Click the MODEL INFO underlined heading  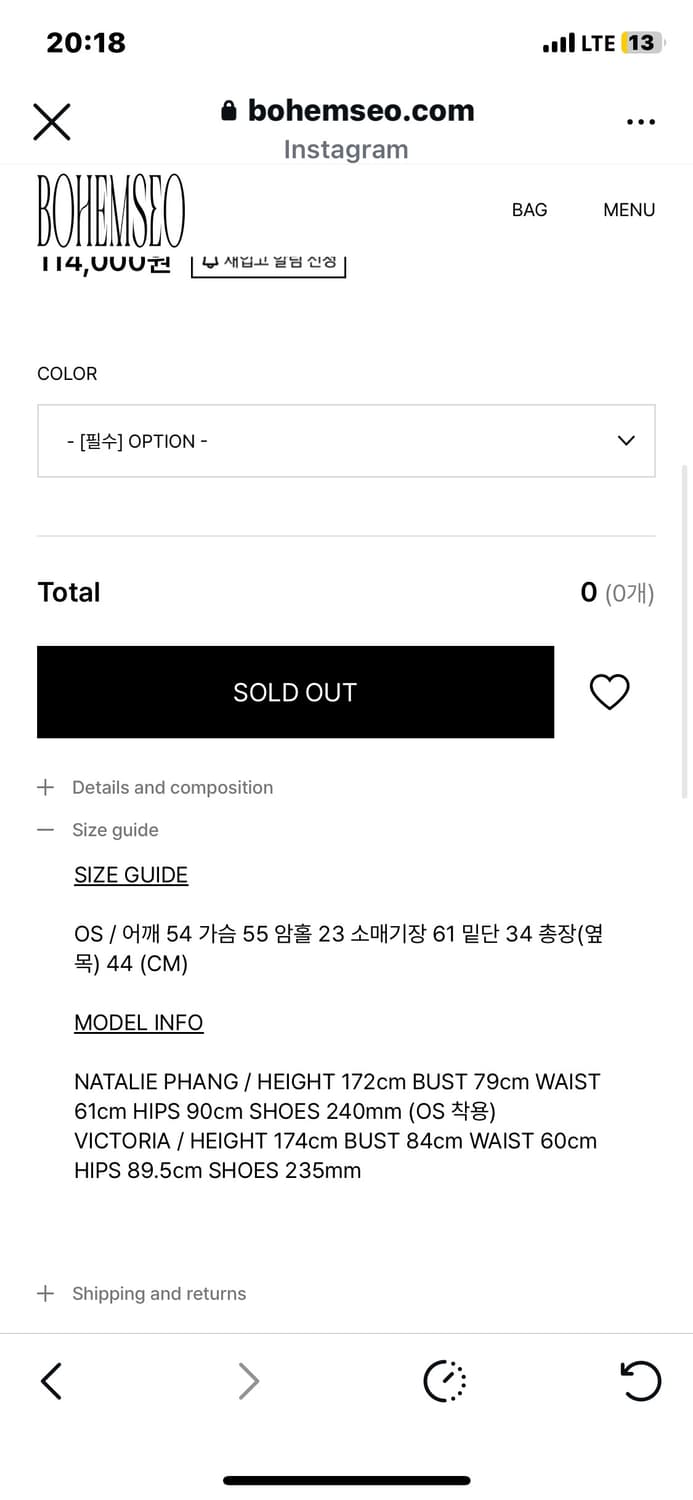coord(138,1023)
